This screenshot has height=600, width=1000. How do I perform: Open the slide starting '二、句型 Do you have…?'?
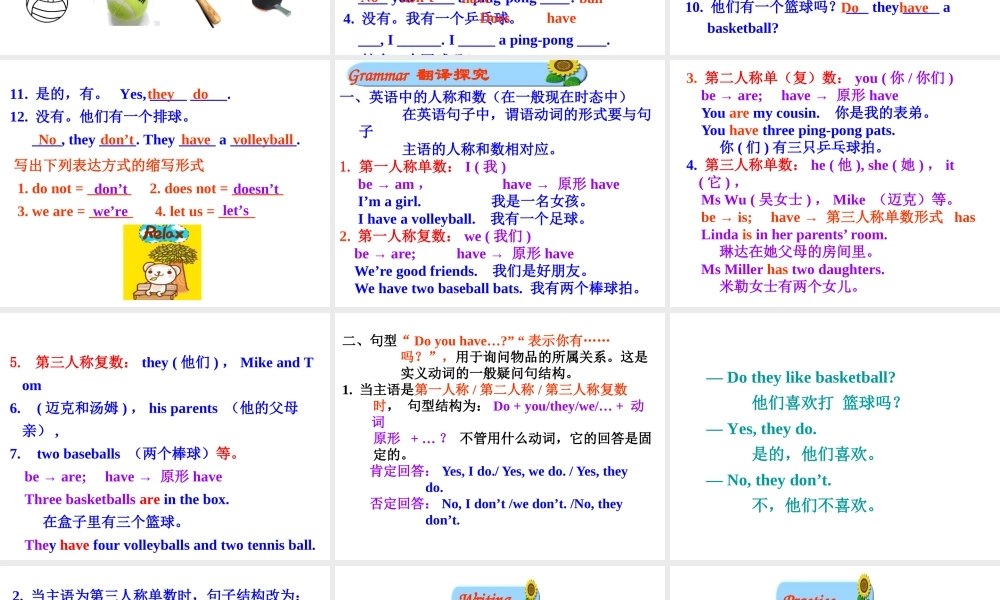pyautogui.click(x=499, y=436)
